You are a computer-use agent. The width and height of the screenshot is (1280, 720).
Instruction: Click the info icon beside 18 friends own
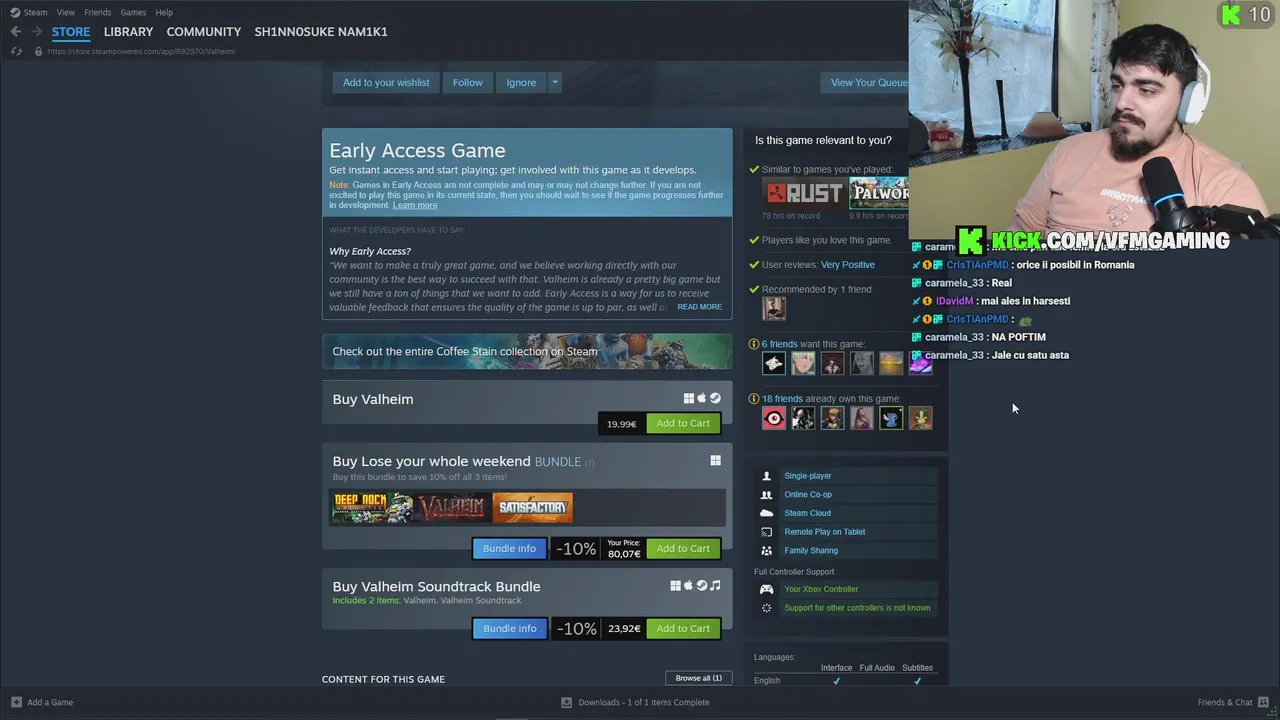[x=754, y=399]
